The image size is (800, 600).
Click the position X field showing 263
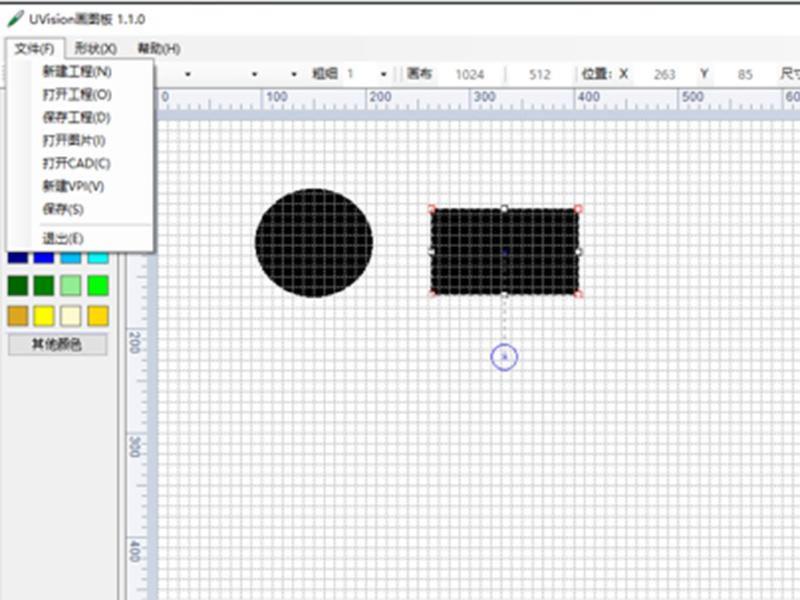coord(664,74)
